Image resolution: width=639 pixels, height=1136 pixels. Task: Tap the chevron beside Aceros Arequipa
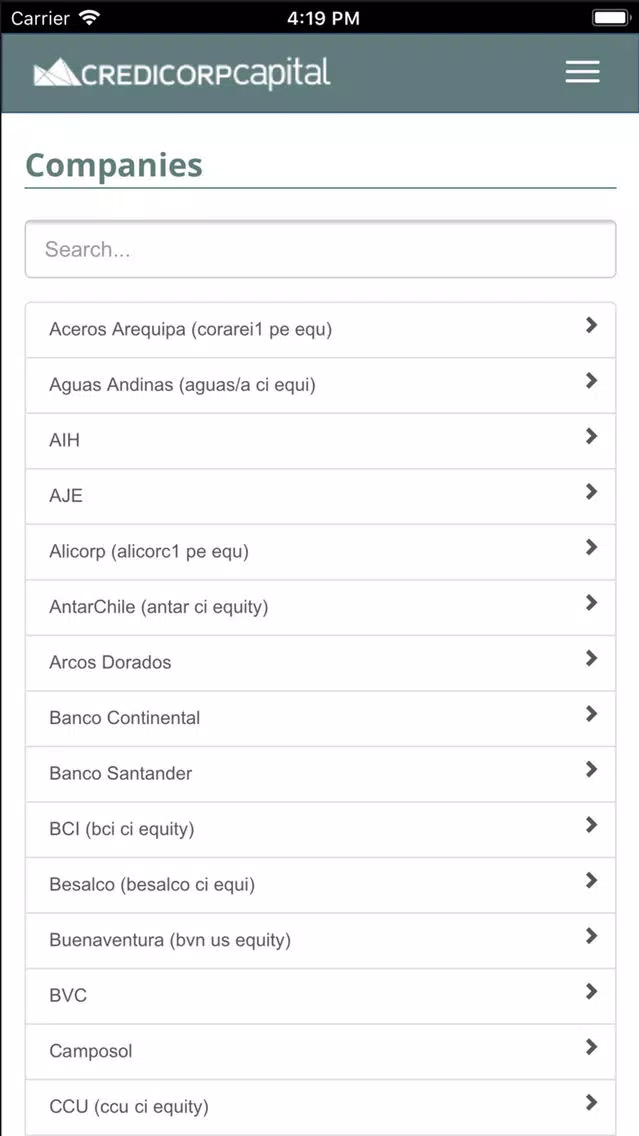591,325
